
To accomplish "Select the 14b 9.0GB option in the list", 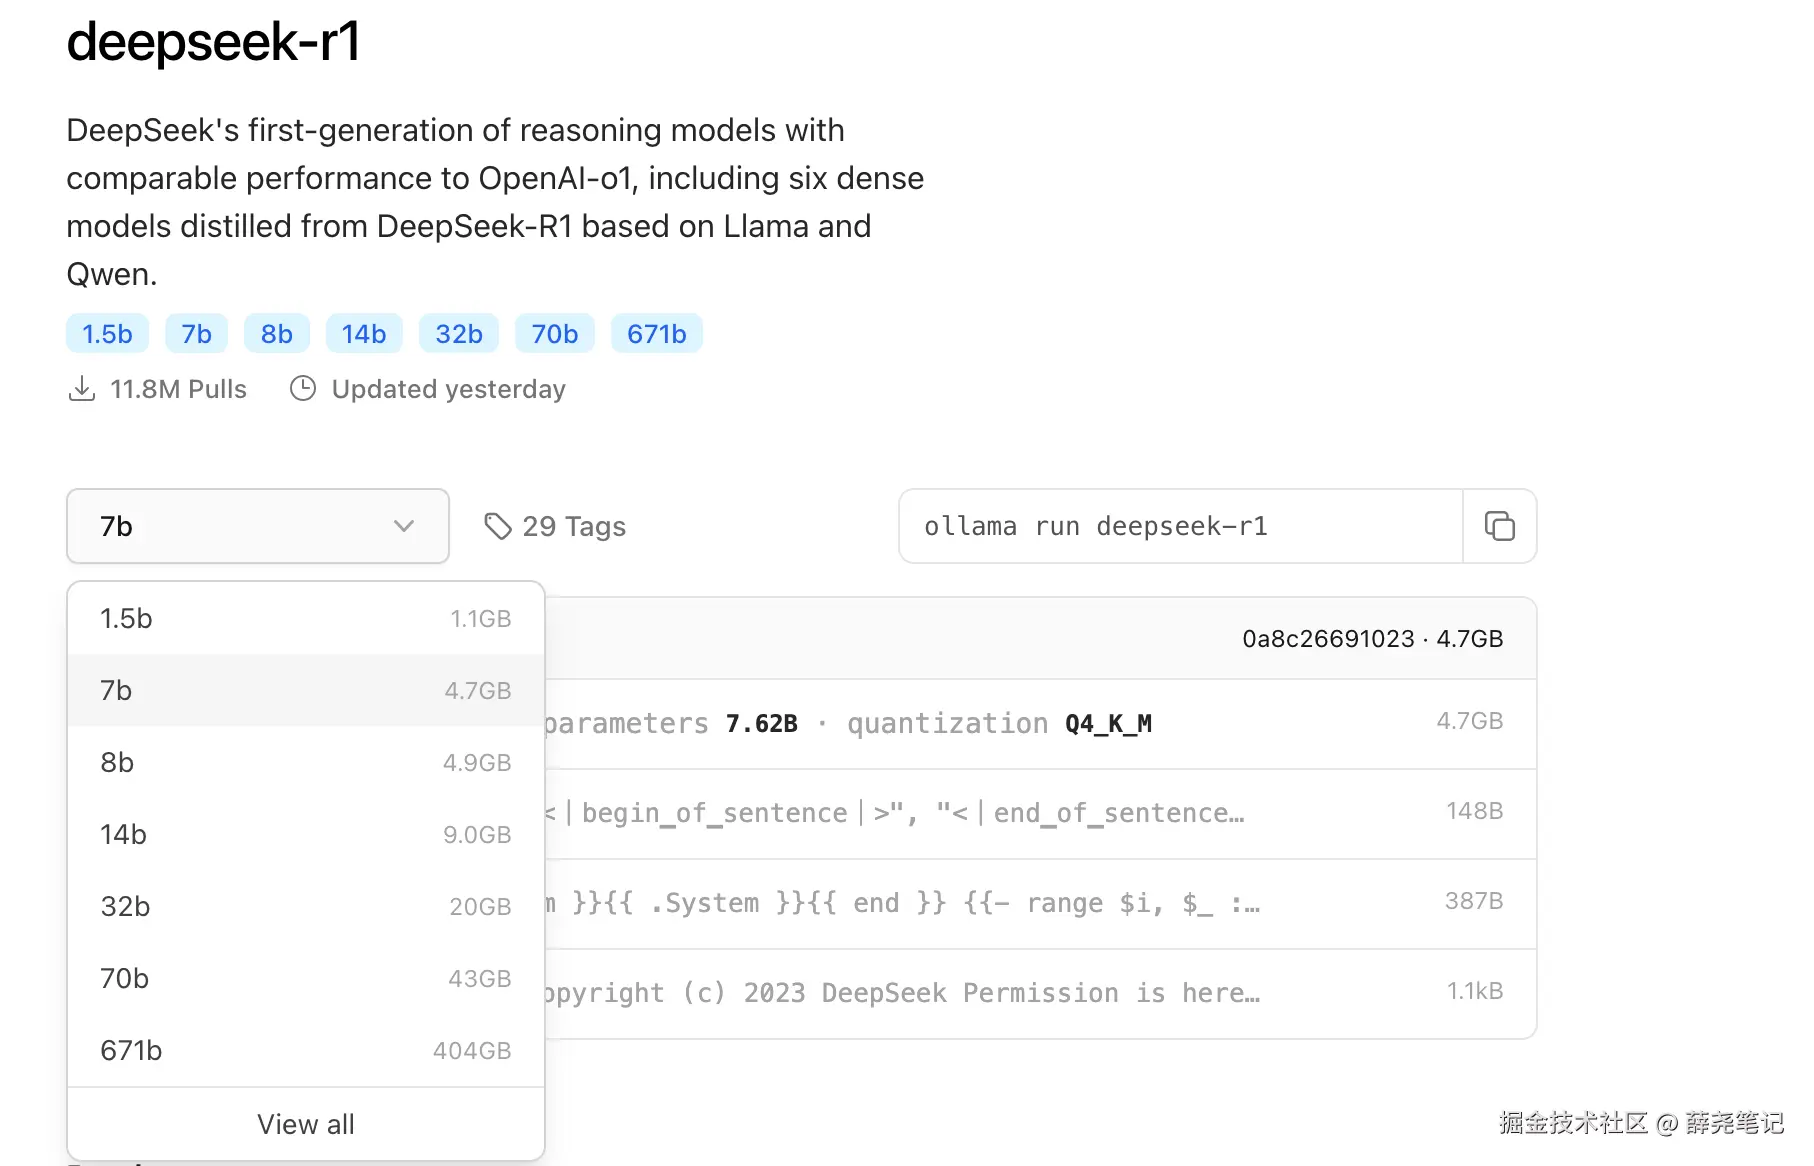I will pyautogui.click(x=305, y=835).
